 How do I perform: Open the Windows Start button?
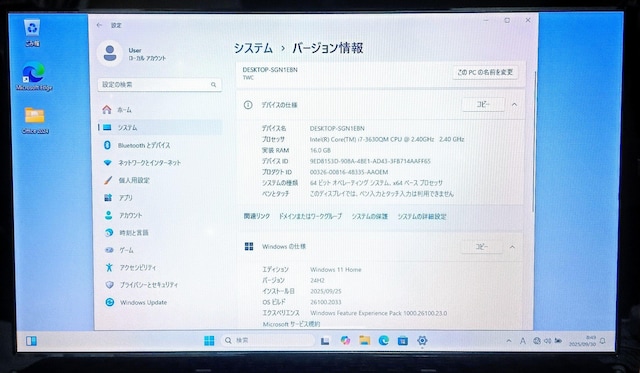tap(209, 341)
